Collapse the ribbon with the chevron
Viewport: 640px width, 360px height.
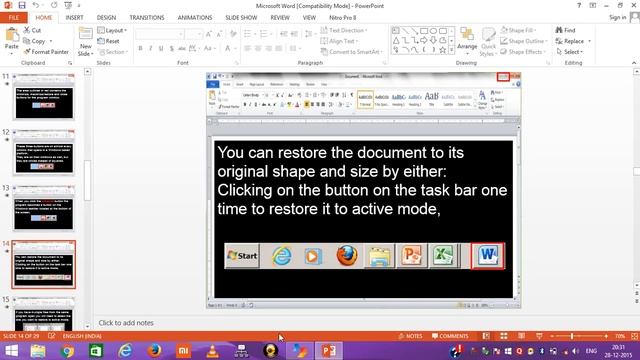634,63
